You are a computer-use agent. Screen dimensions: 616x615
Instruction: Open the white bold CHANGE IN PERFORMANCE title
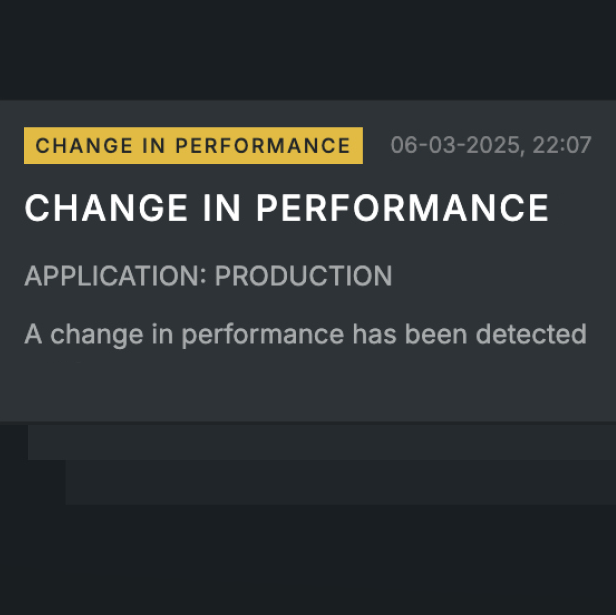pos(286,208)
